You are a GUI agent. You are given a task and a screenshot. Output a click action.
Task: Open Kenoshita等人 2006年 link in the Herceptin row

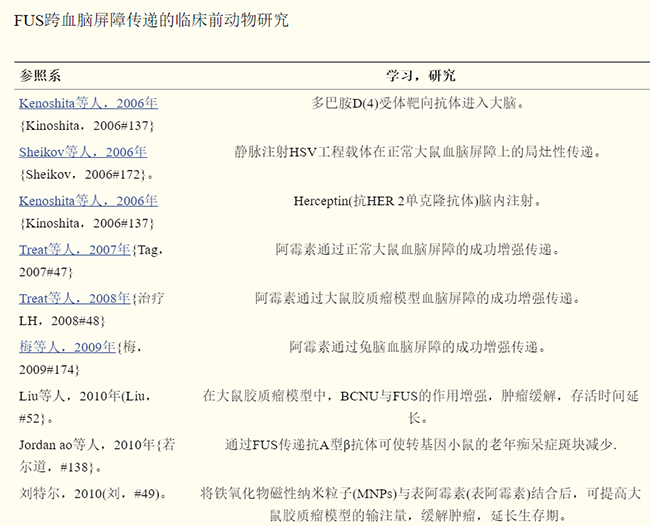[x=88, y=201]
